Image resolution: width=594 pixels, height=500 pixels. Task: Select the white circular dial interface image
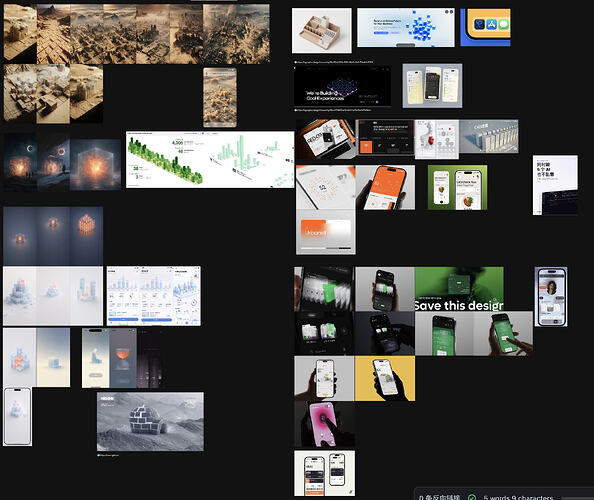[326, 187]
